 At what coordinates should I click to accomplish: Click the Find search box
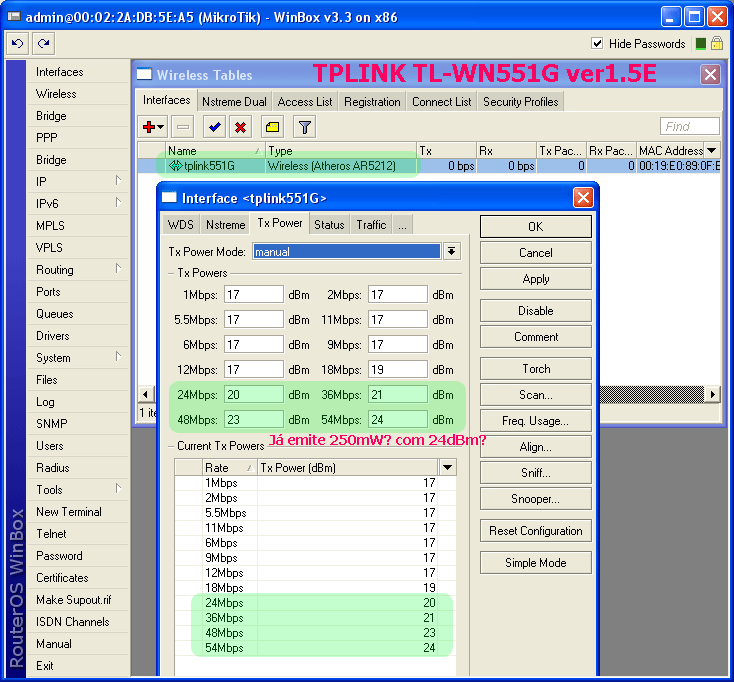pos(690,126)
